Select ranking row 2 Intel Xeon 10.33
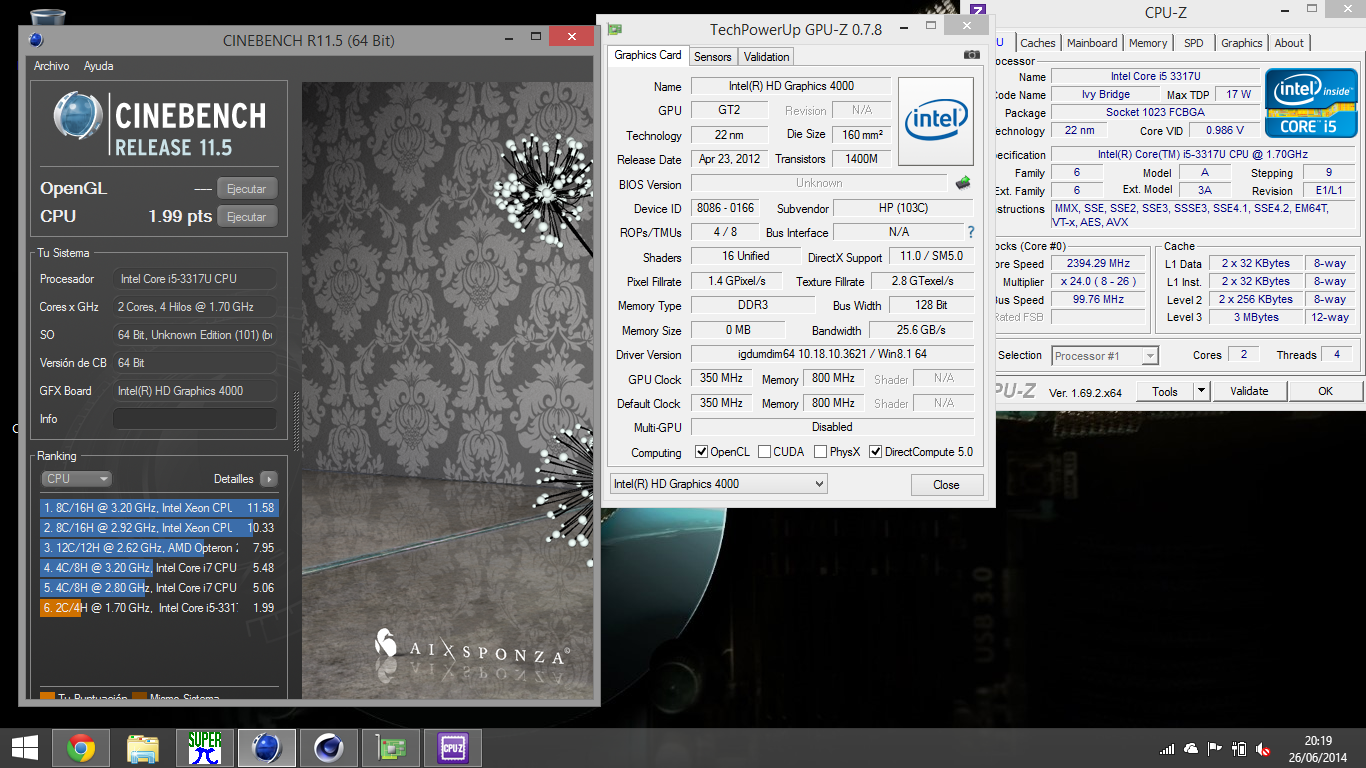 tap(158, 528)
